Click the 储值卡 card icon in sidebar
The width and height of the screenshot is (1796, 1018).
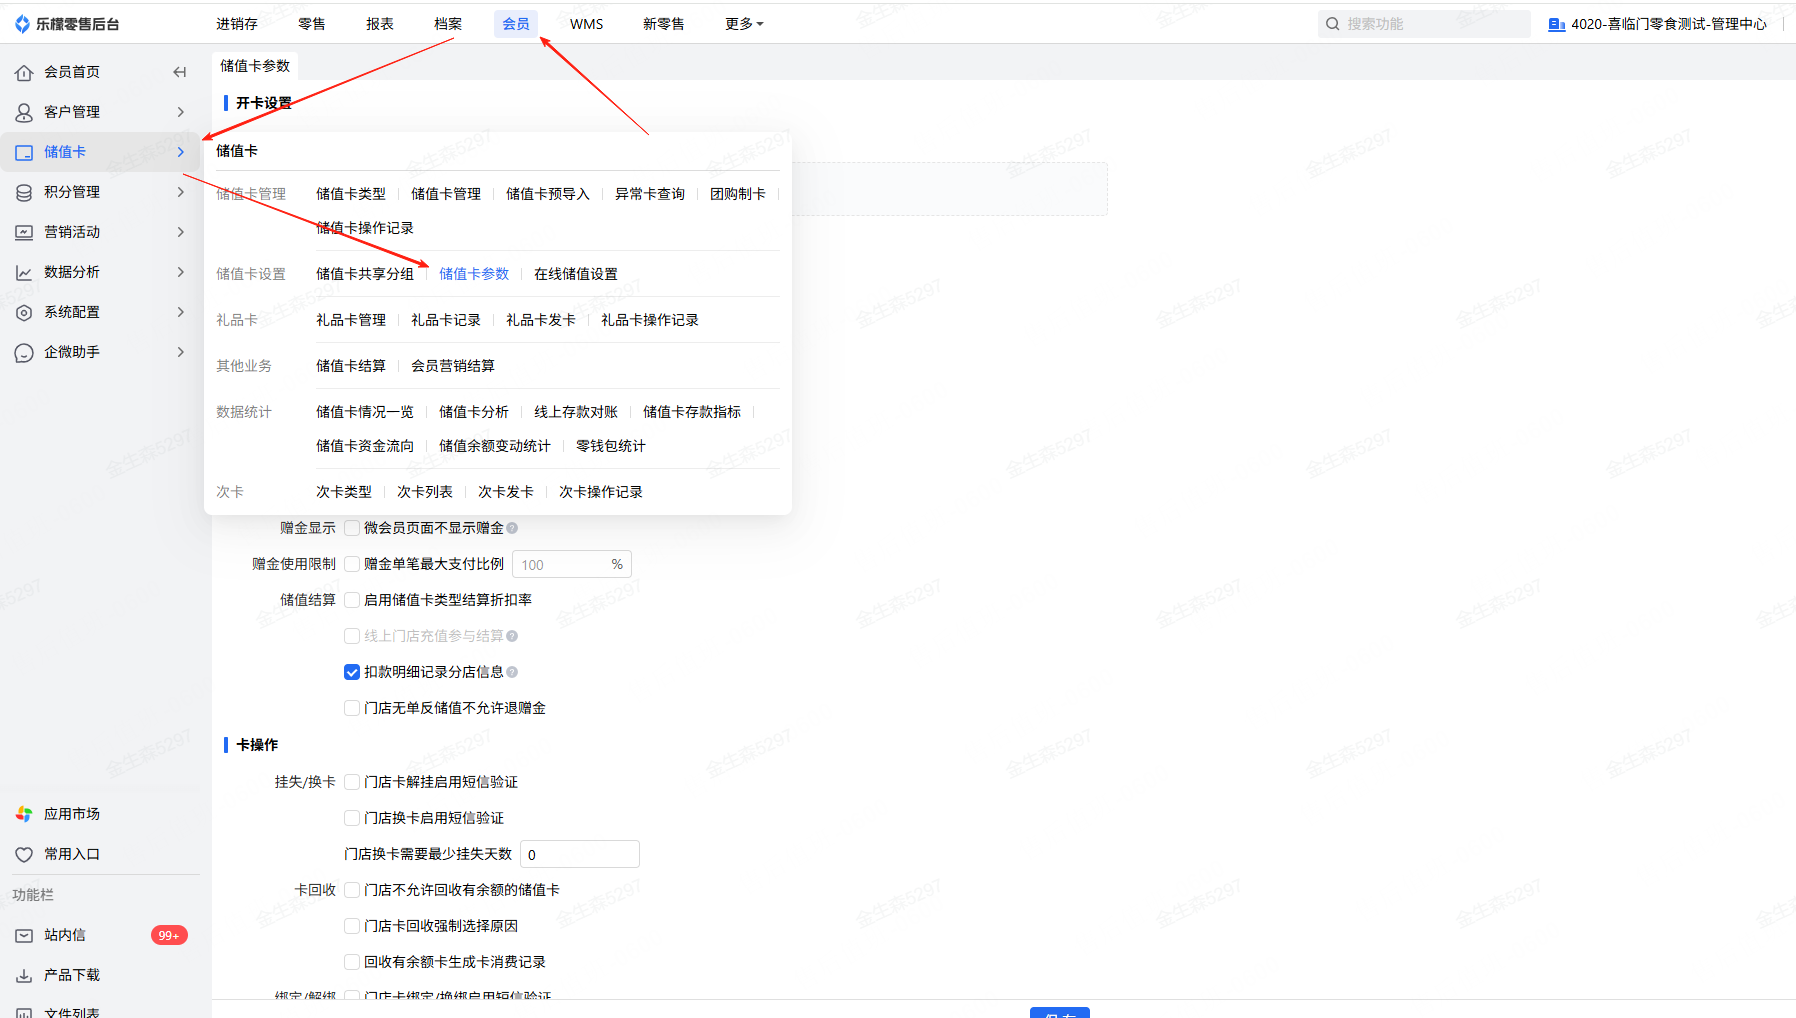click(24, 152)
